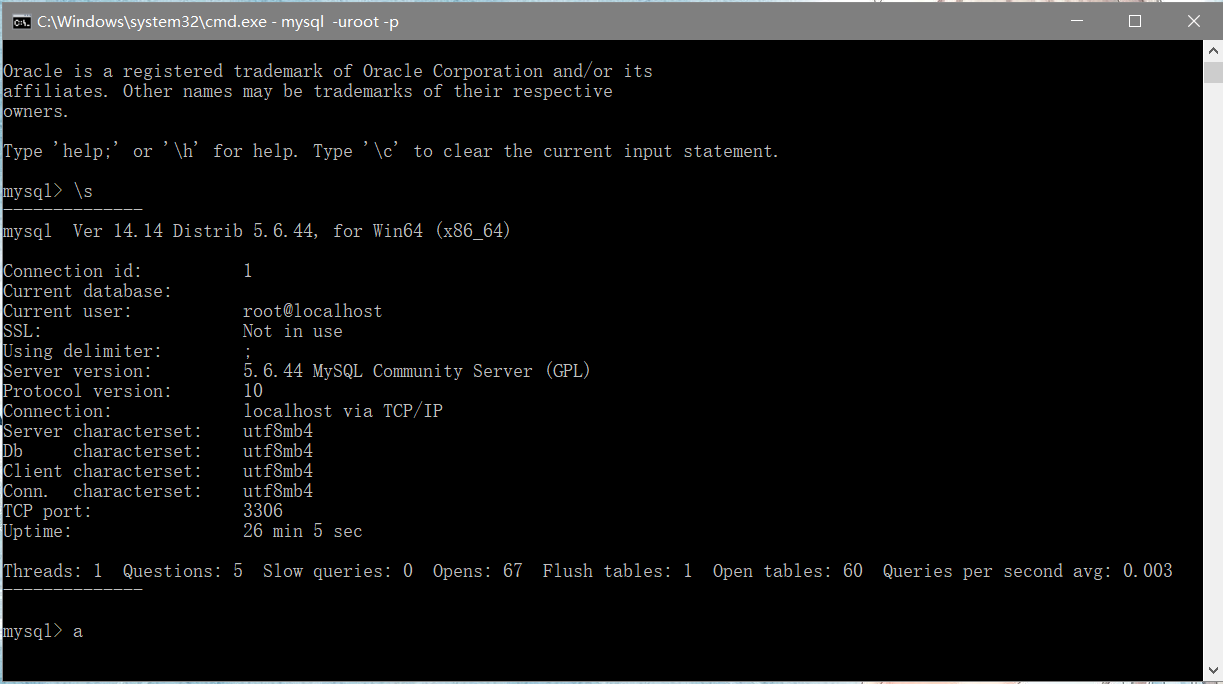This screenshot has width=1223, height=684.
Task: Click the 'Open tables: 60' statistic
Action: (787, 571)
